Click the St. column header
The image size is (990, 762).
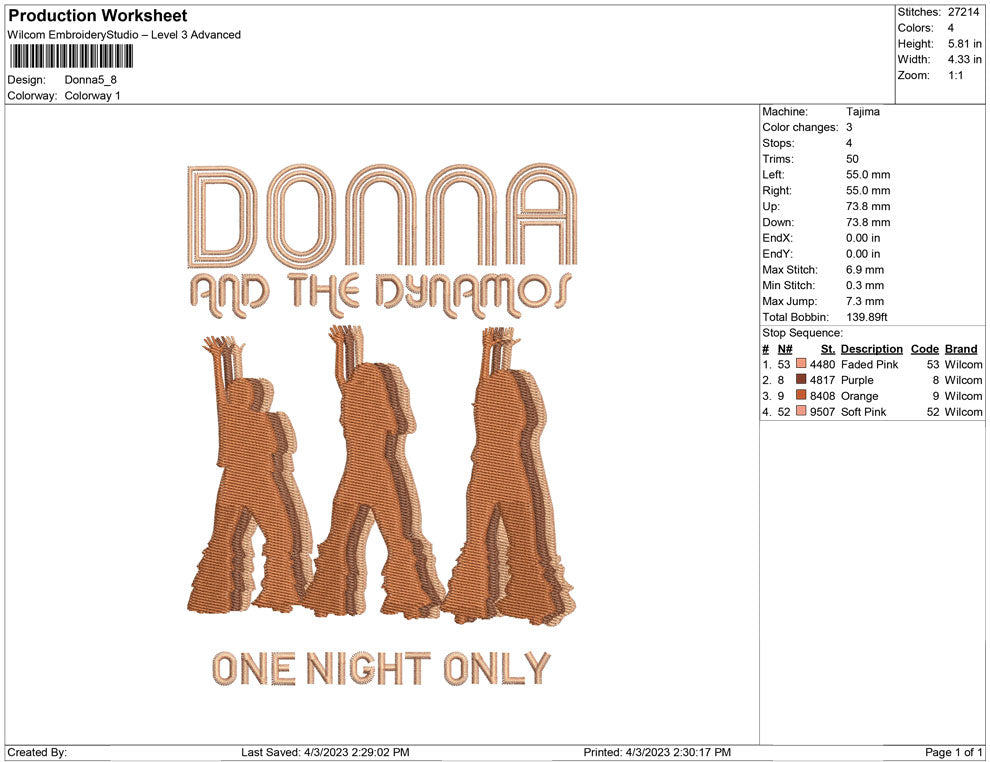828,348
